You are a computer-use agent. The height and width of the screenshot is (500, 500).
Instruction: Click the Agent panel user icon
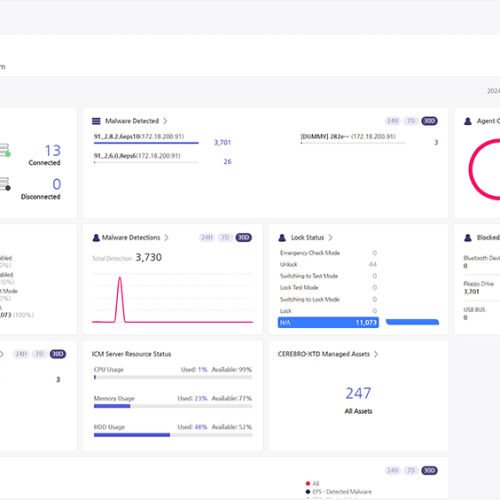pyautogui.click(x=468, y=121)
